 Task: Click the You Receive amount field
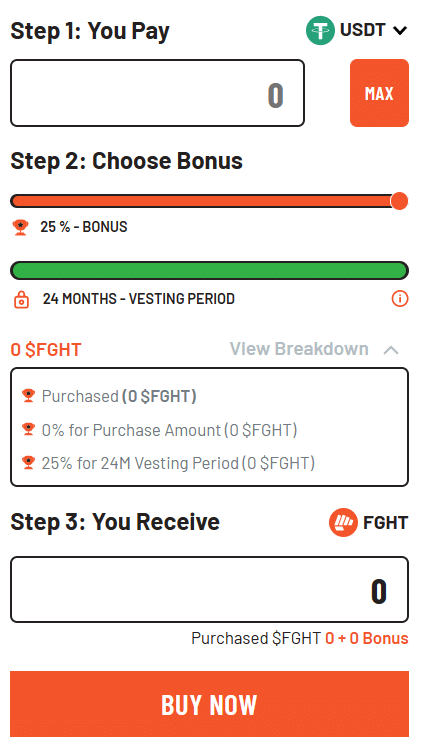click(209, 589)
